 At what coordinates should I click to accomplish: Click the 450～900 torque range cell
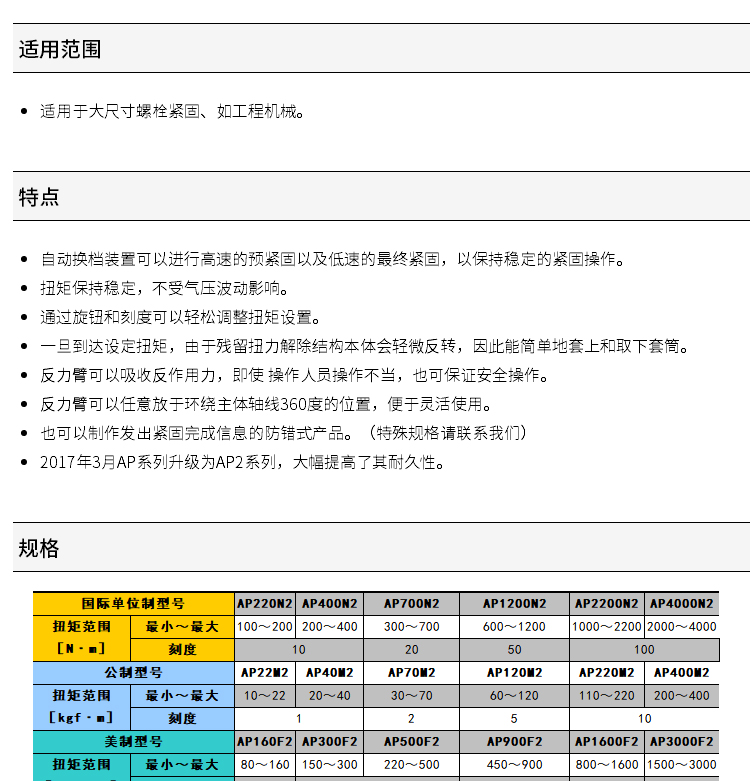[514, 765]
